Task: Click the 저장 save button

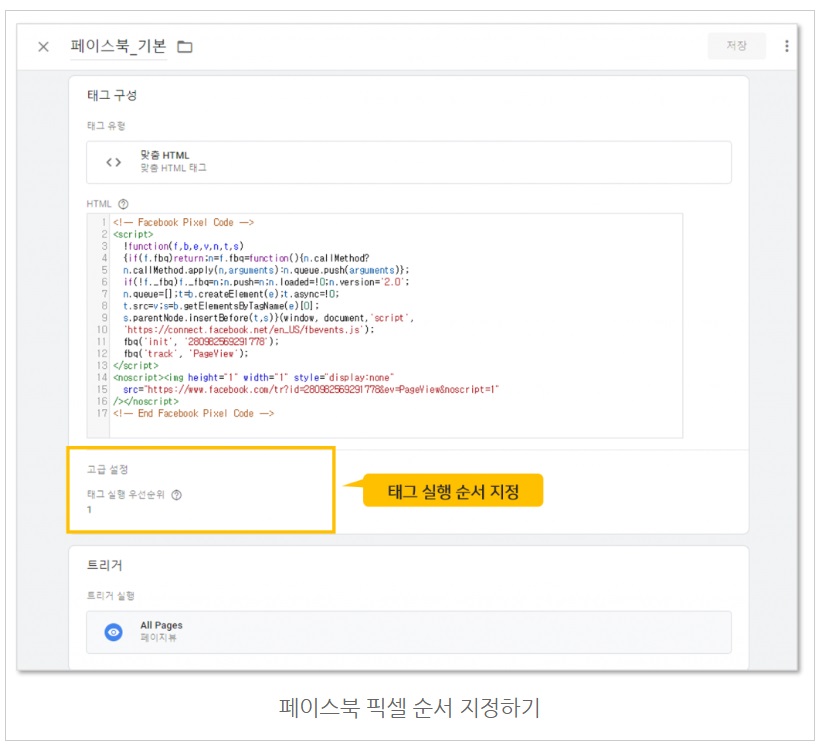Action: tap(736, 46)
